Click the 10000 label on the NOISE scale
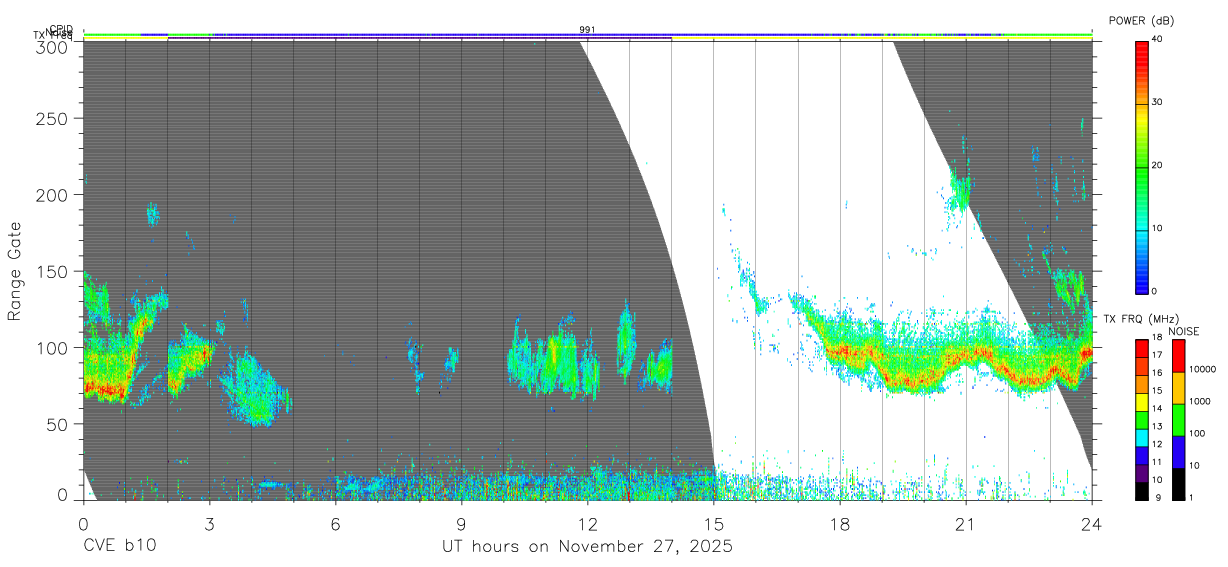This screenshot has width=1228, height=567. coord(1202,369)
